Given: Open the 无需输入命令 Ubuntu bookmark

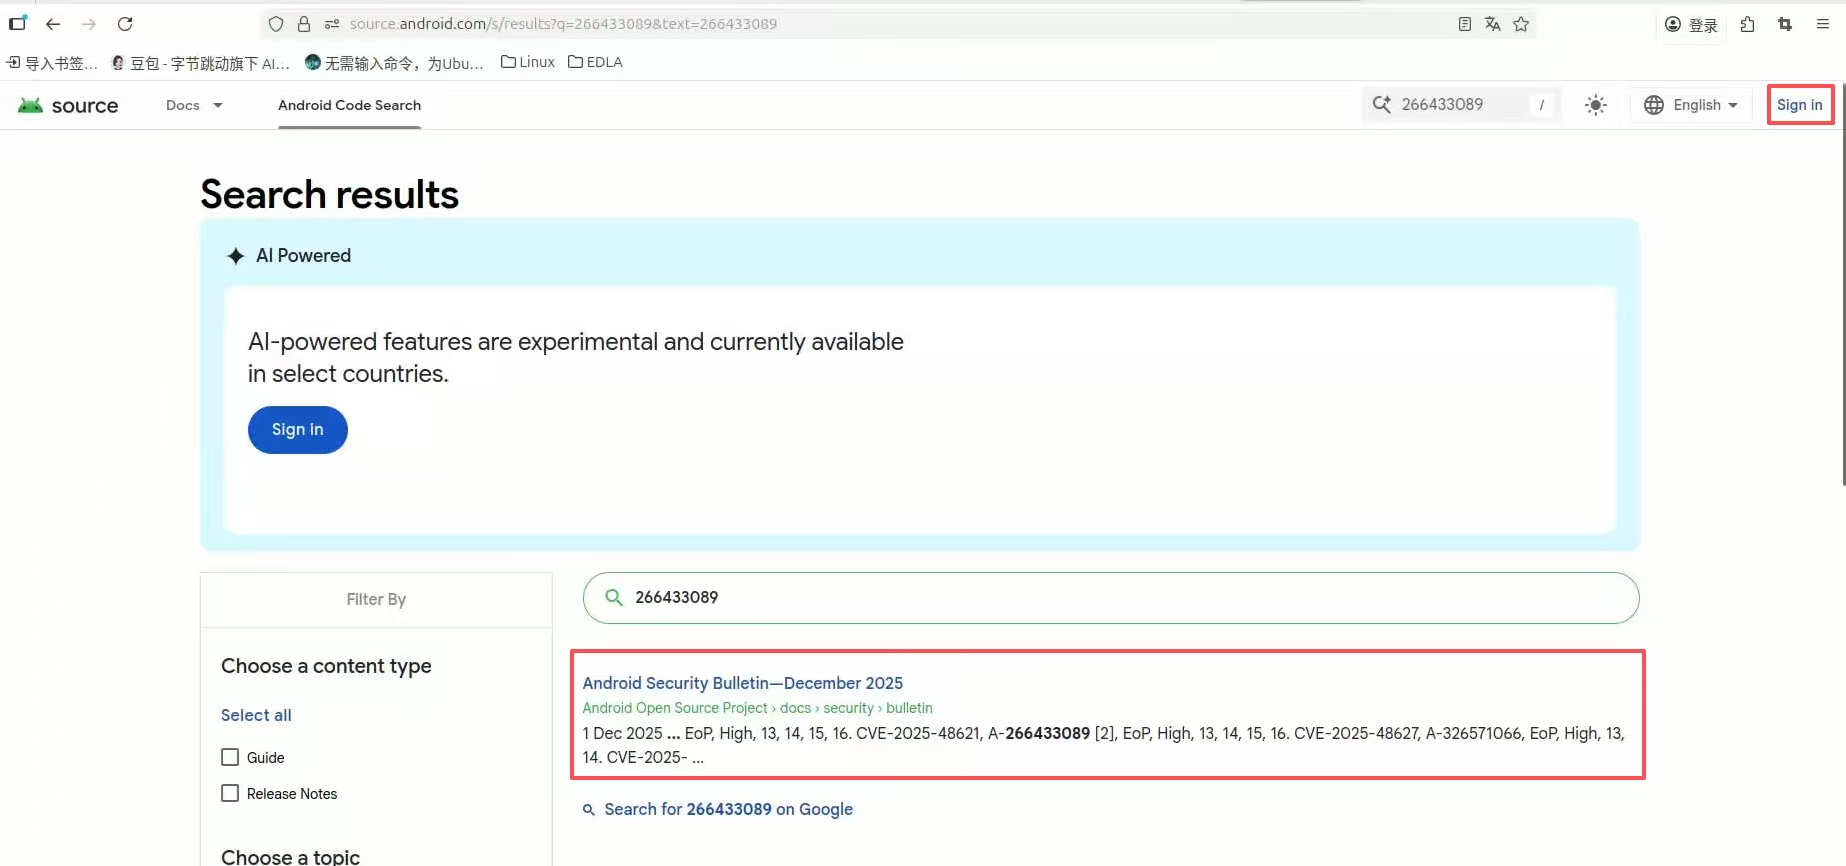Looking at the screenshot, I should click(x=394, y=63).
